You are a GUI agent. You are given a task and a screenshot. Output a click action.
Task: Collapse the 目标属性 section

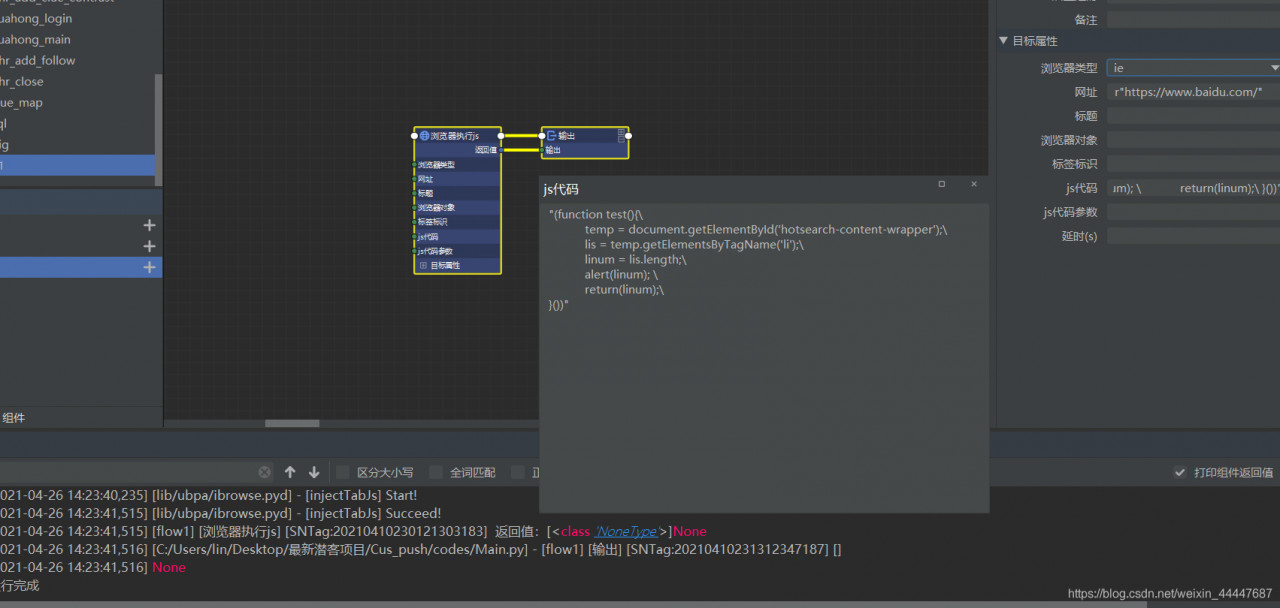[1004, 41]
